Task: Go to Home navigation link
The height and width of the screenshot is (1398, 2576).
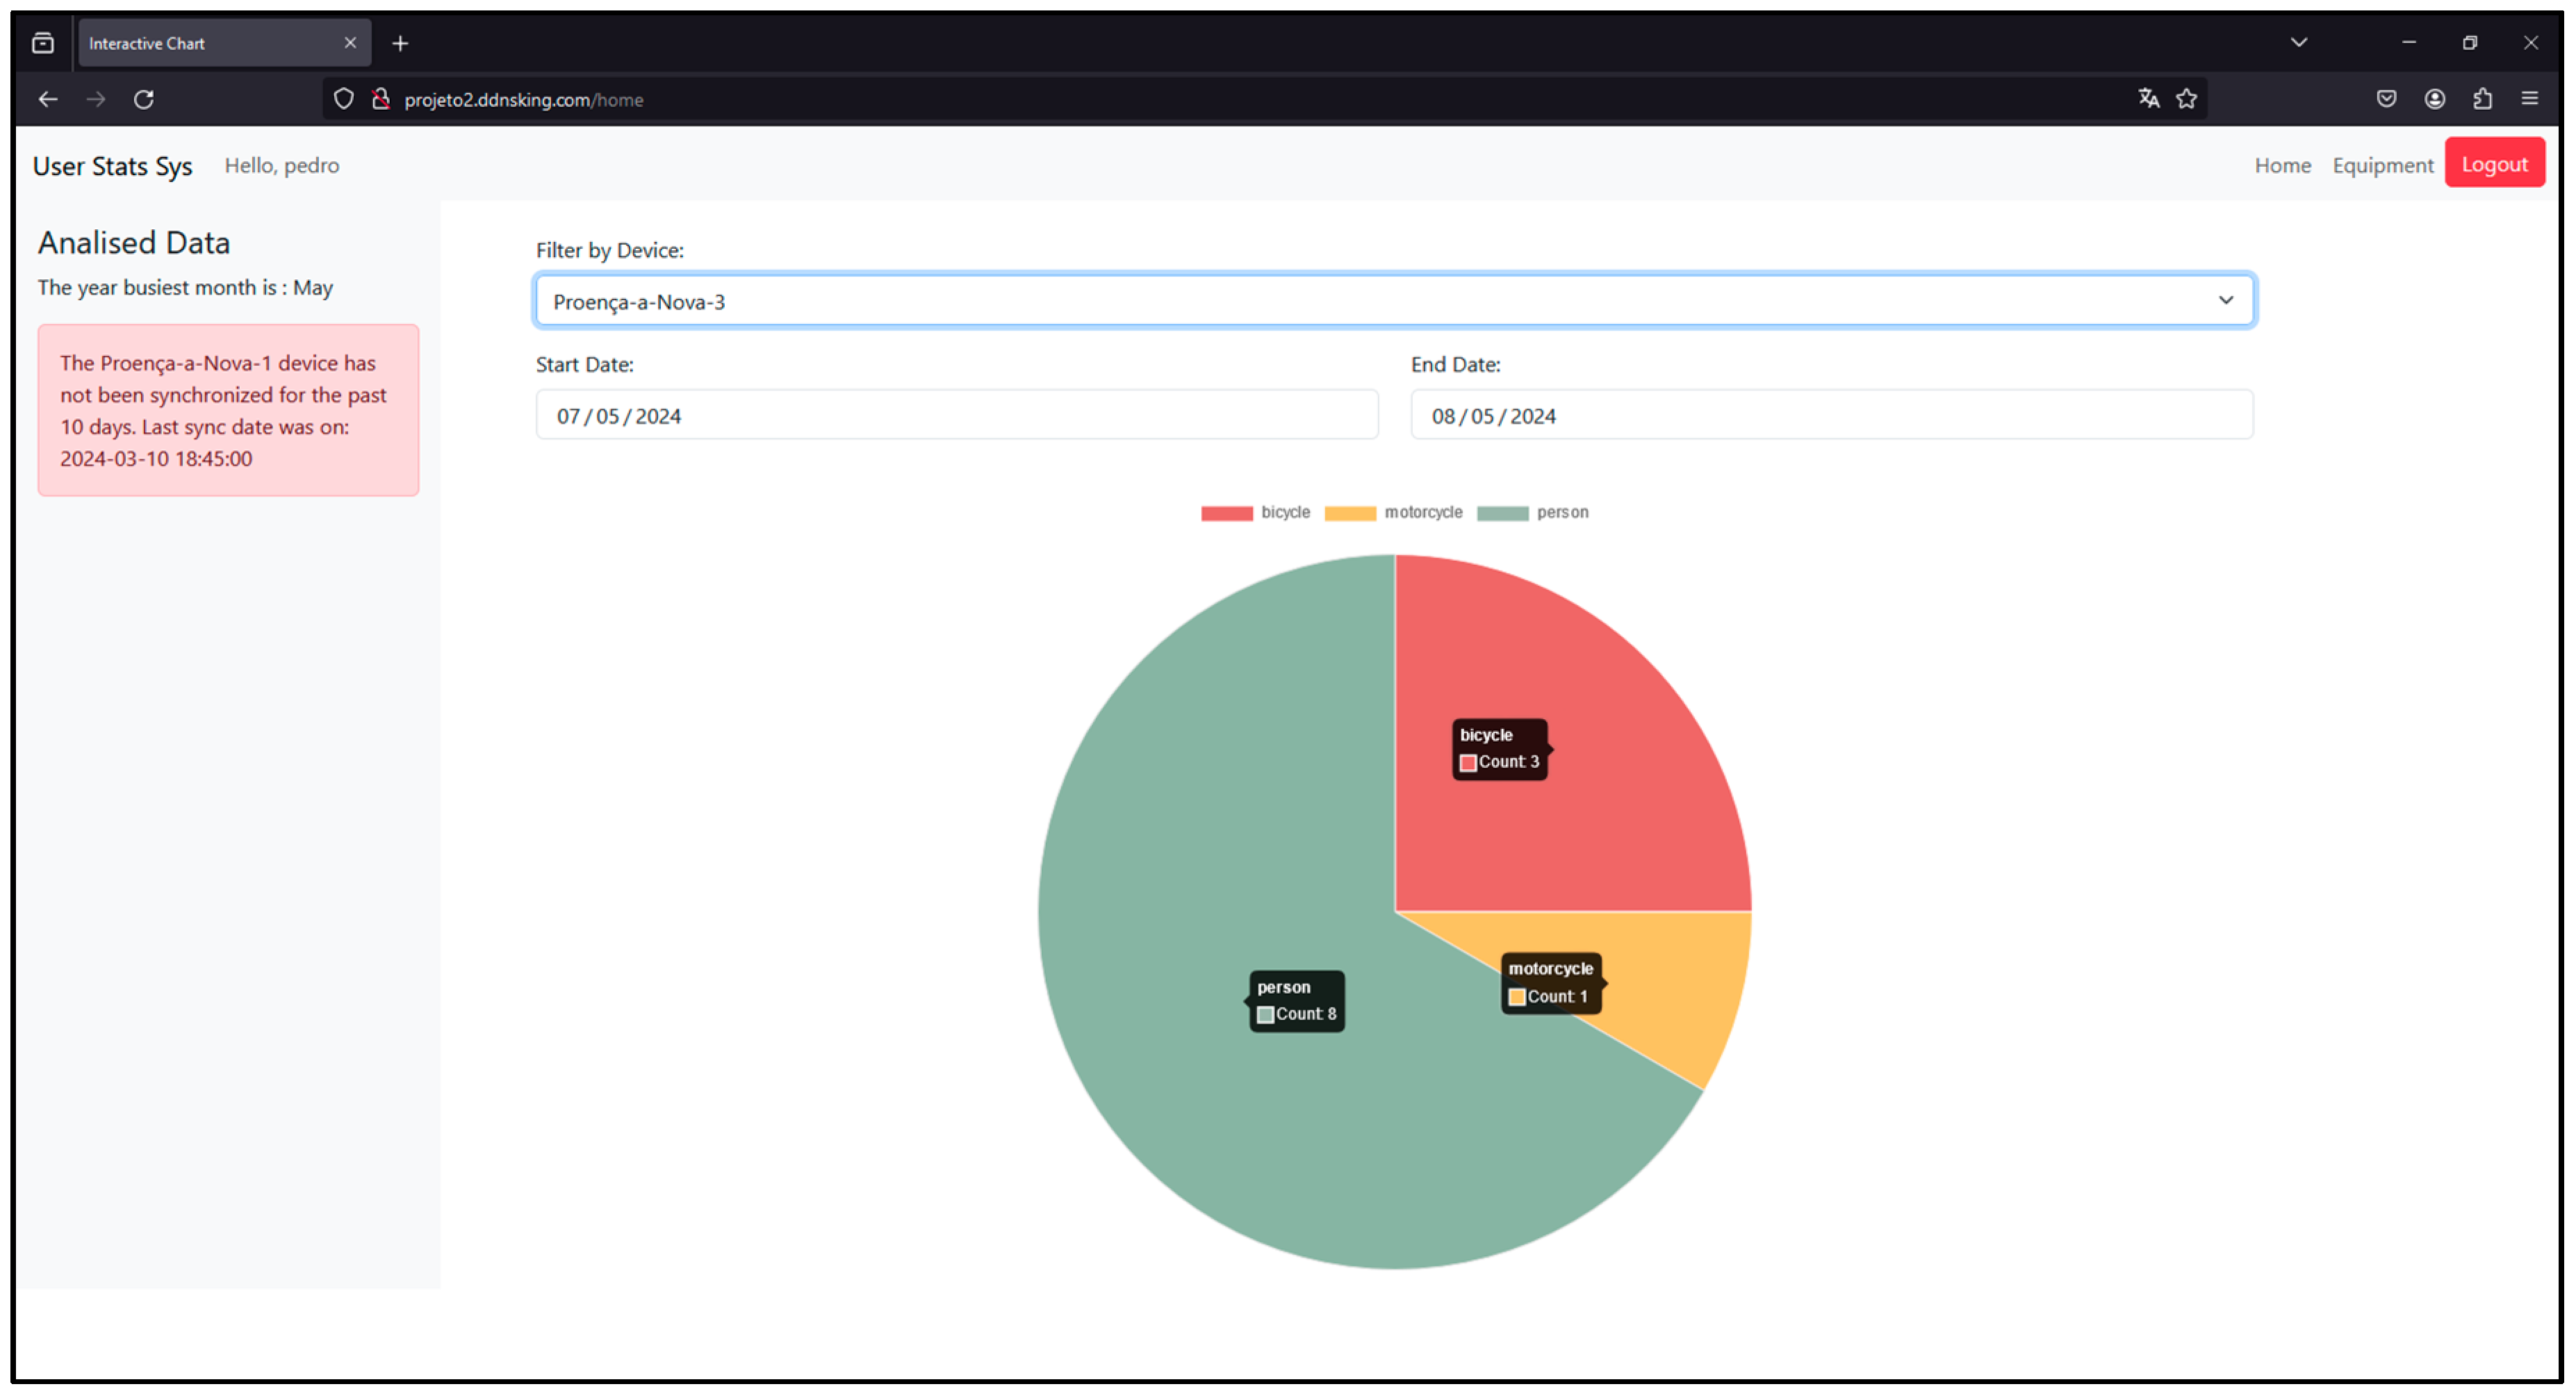Action: 2282,165
